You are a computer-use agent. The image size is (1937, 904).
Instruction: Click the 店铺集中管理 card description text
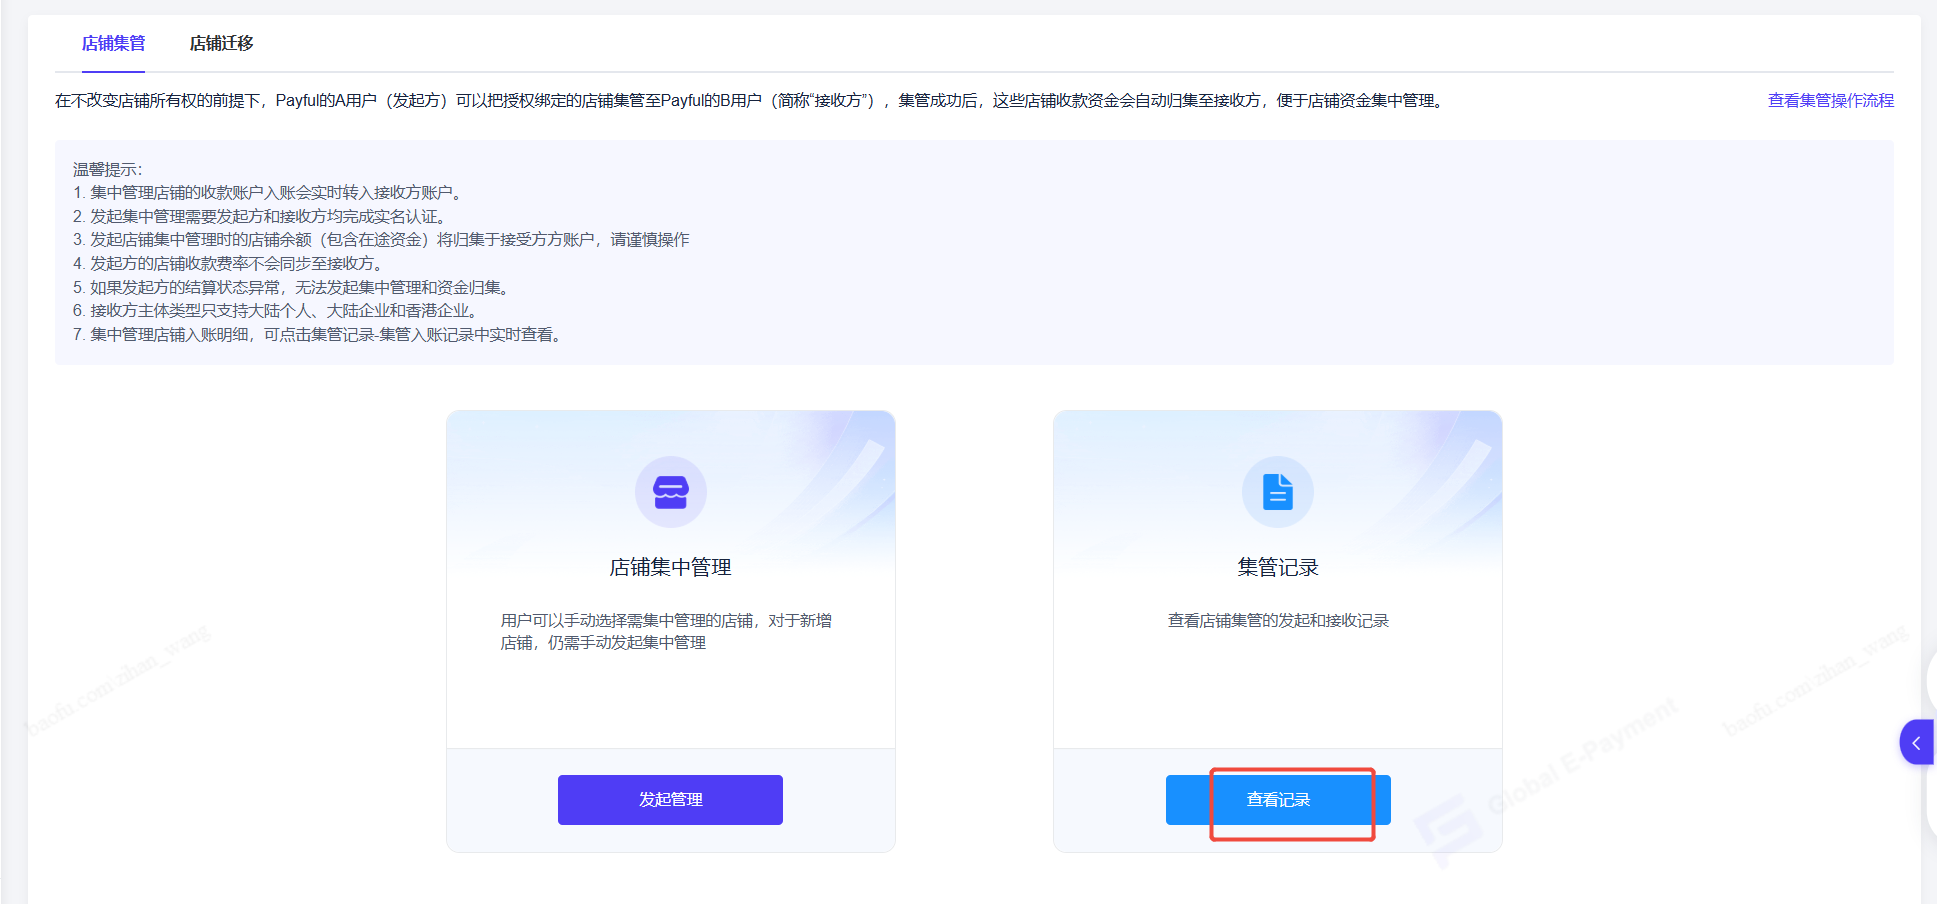point(666,631)
